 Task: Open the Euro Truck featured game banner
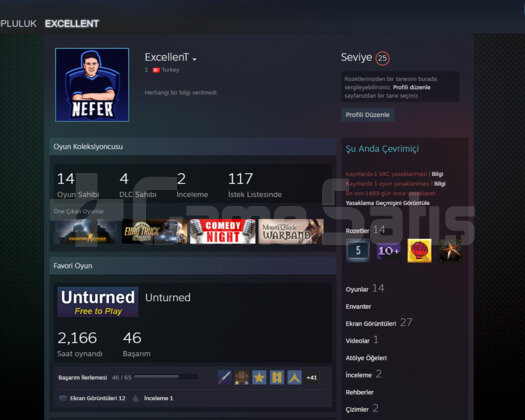[x=155, y=231]
